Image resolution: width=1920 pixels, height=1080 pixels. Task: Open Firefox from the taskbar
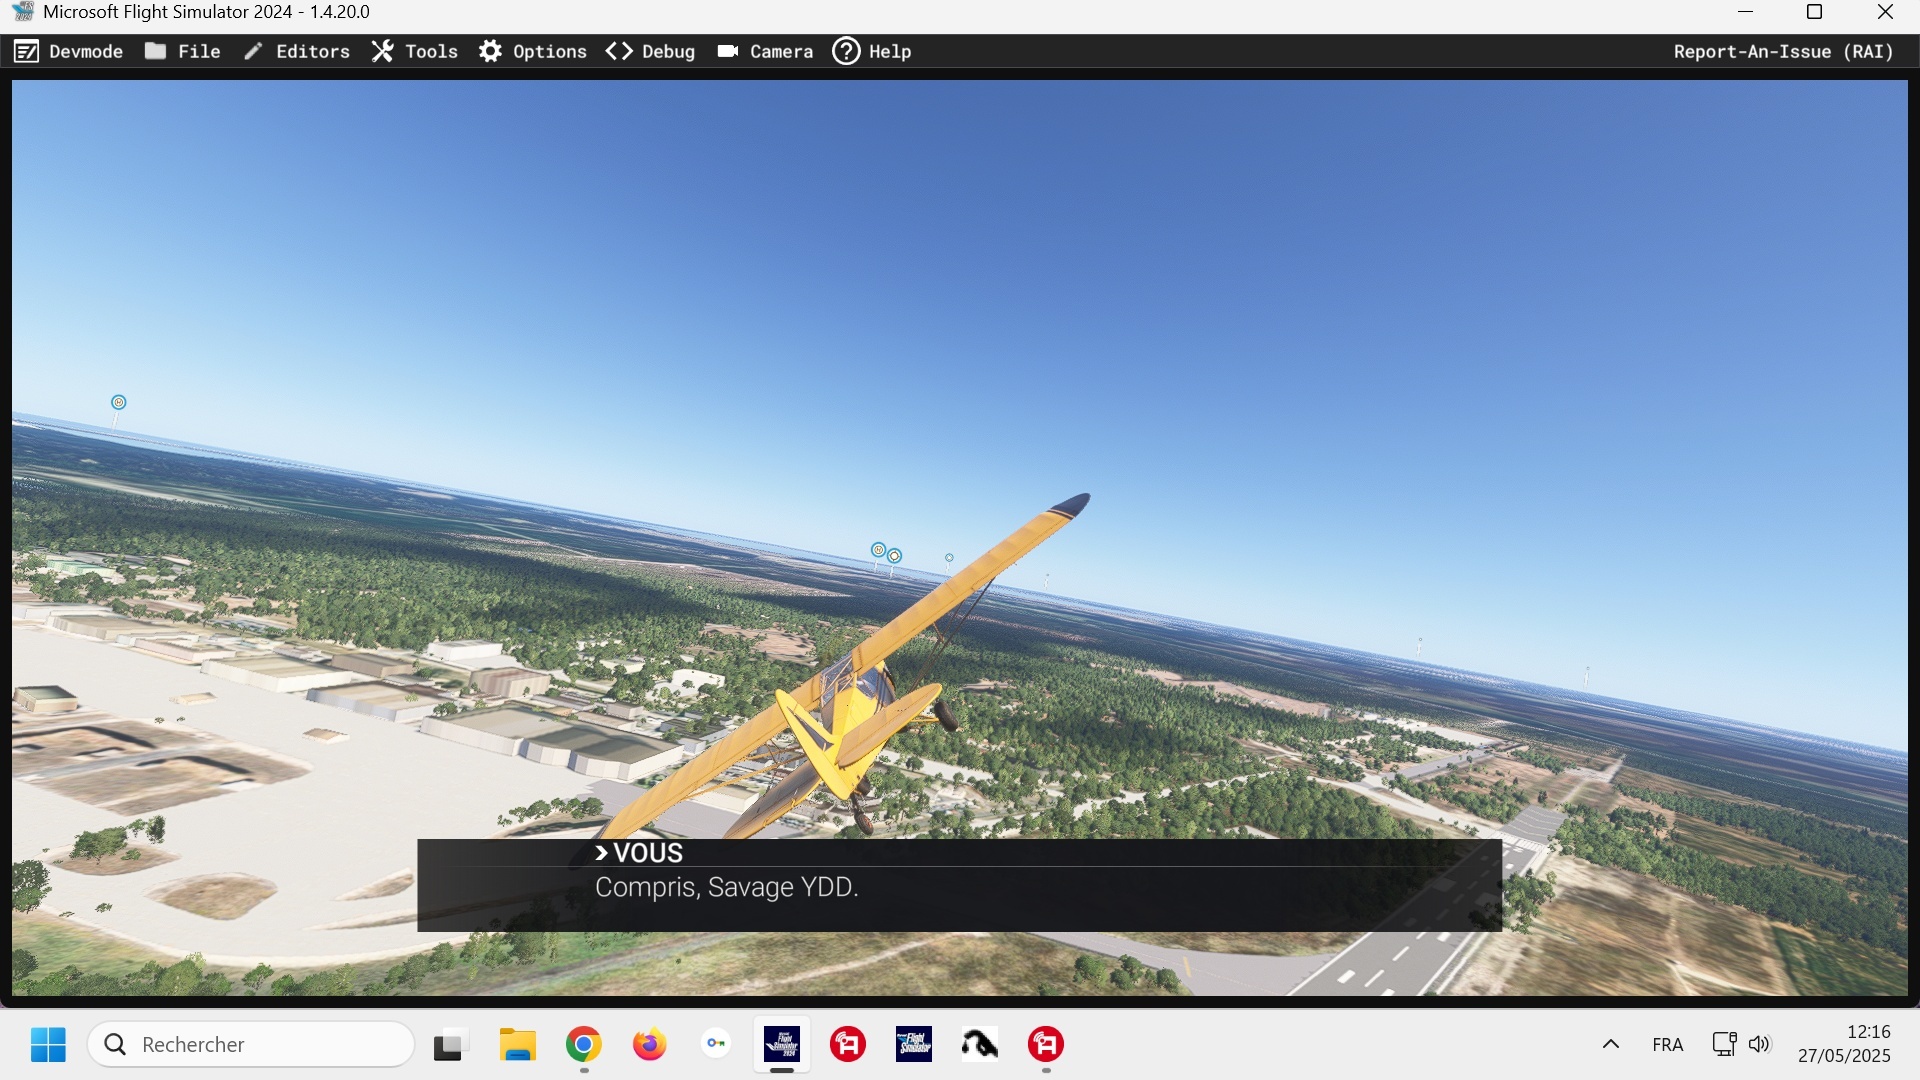(650, 1044)
